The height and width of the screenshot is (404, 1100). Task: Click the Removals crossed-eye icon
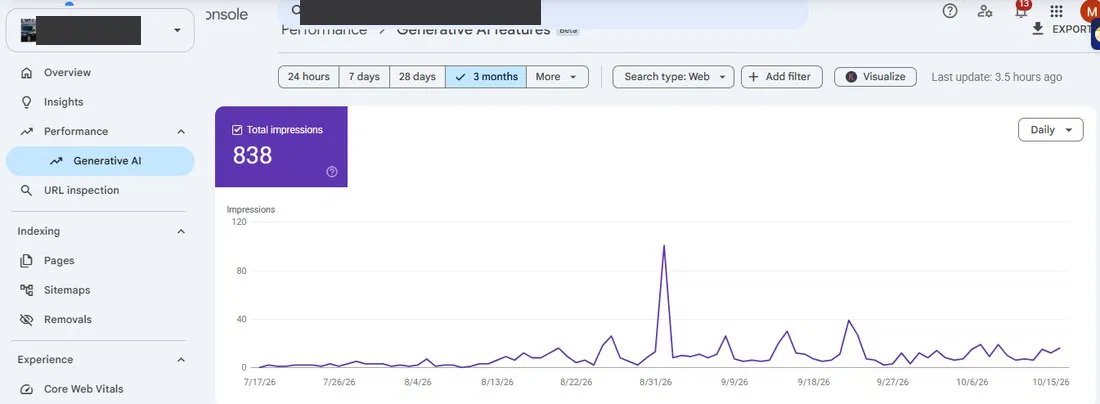coord(27,319)
